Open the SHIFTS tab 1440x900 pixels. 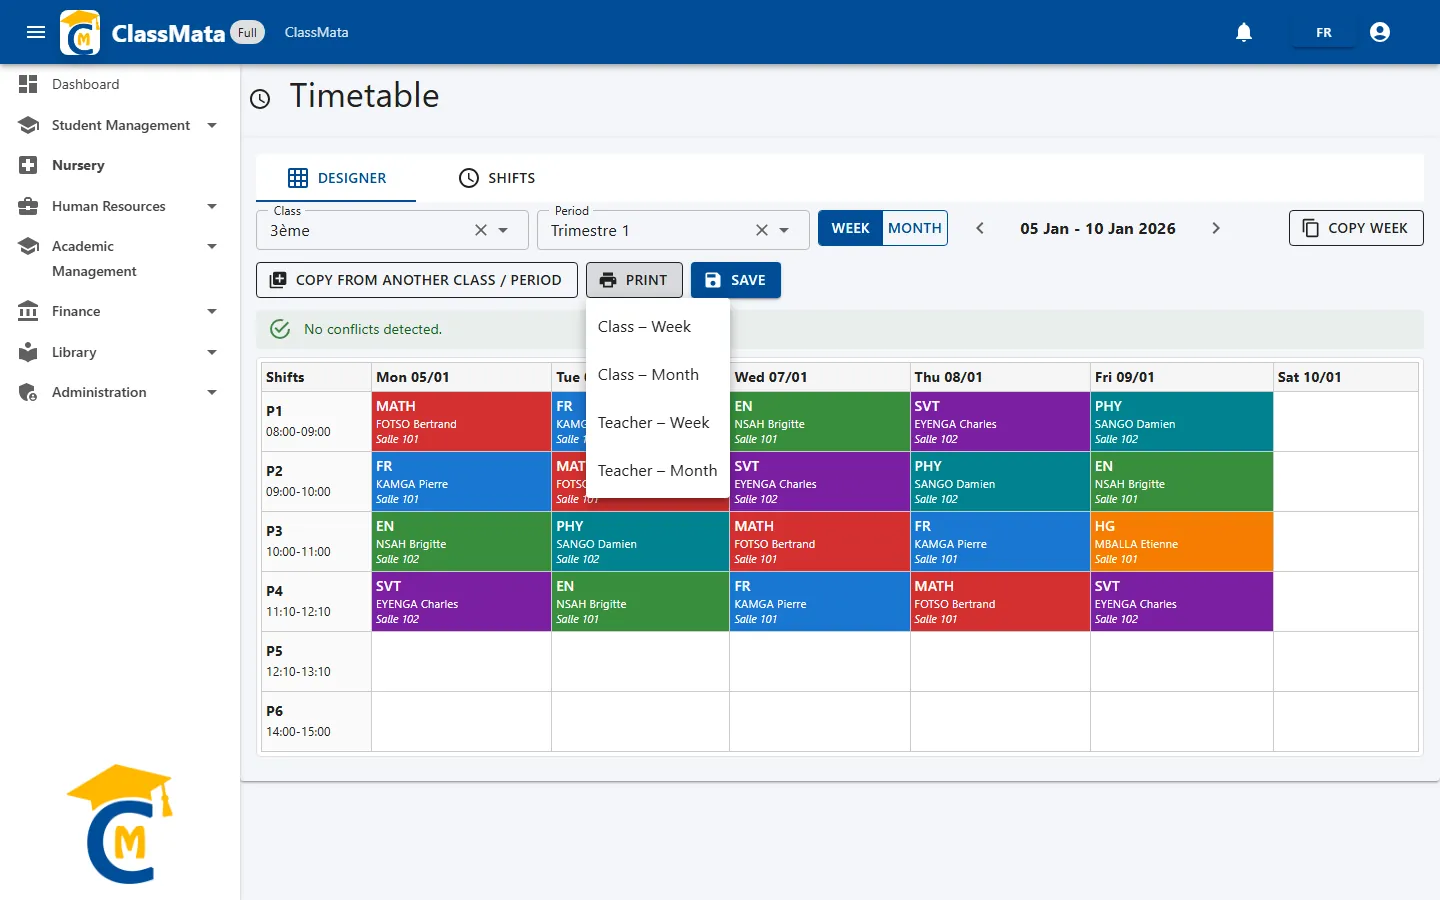coord(497,178)
